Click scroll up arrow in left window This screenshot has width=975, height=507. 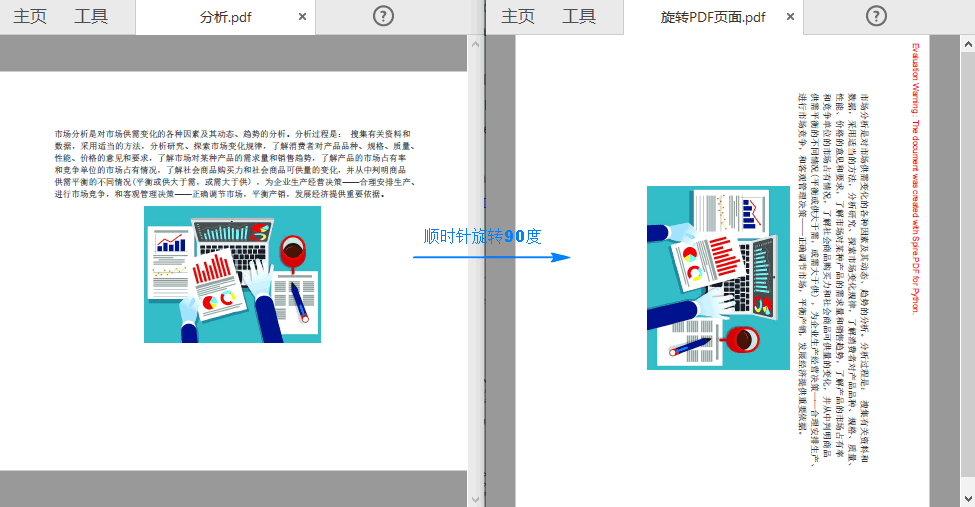[476, 44]
